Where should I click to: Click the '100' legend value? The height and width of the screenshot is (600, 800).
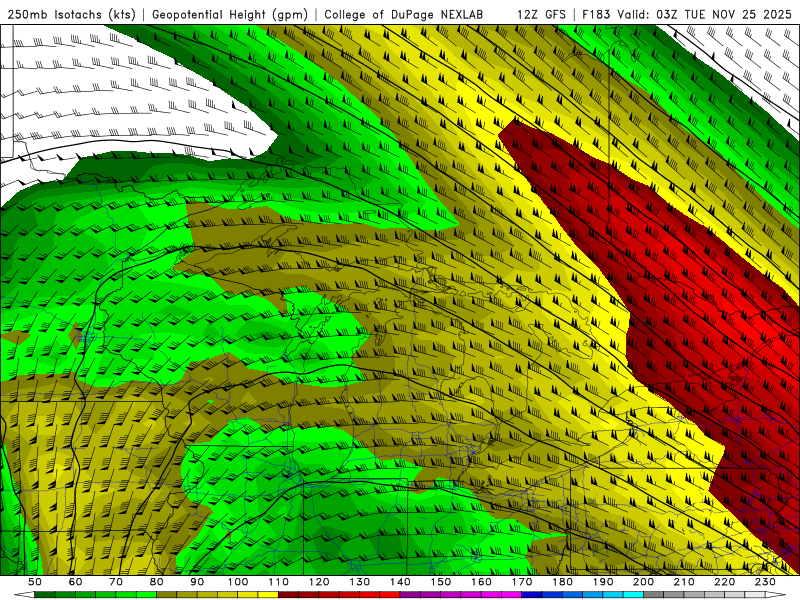[x=238, y=582]
